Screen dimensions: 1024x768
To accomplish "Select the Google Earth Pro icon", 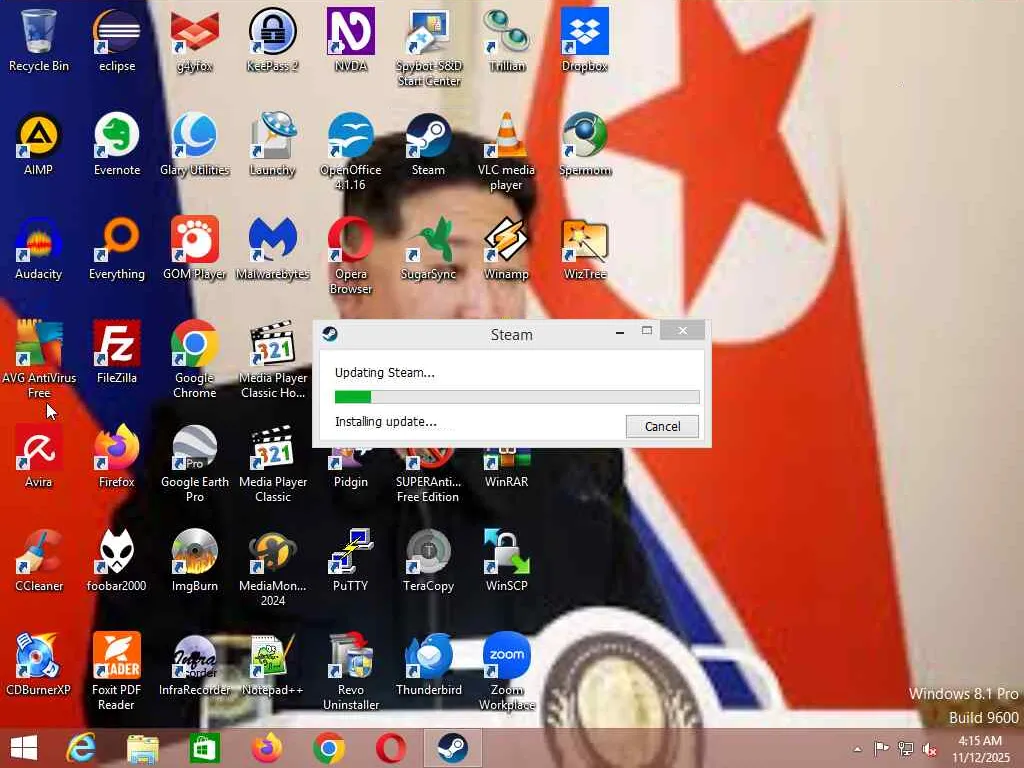I will (x=195, y=464).
